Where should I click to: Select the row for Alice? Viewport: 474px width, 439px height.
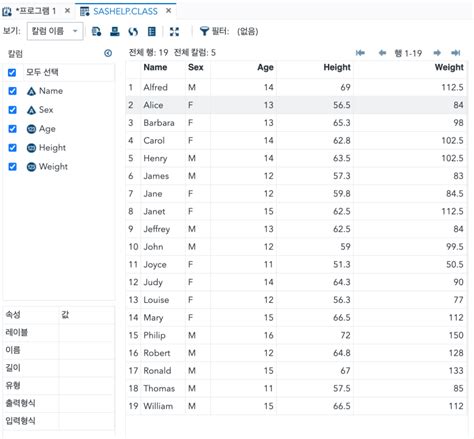[296, 105]
